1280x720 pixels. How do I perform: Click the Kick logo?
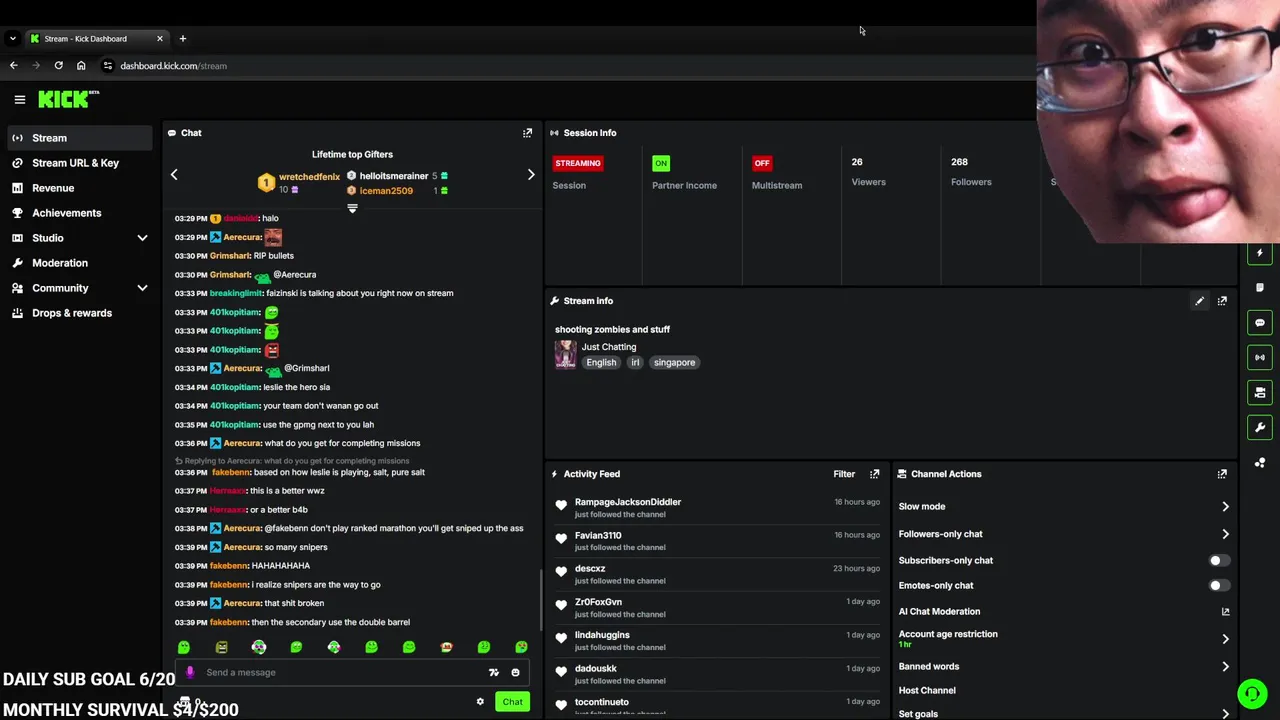tap(68, 99)
